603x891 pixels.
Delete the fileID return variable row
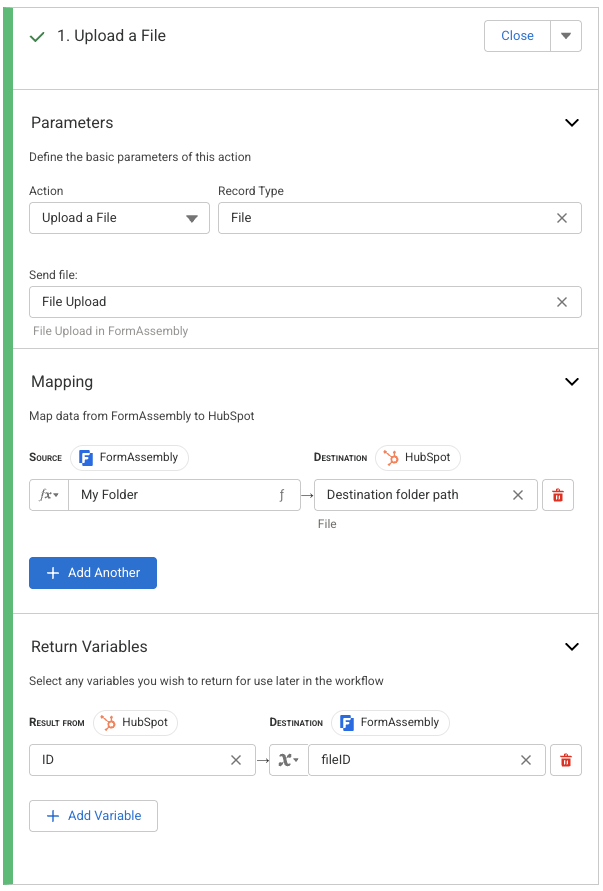click(566, 760)
